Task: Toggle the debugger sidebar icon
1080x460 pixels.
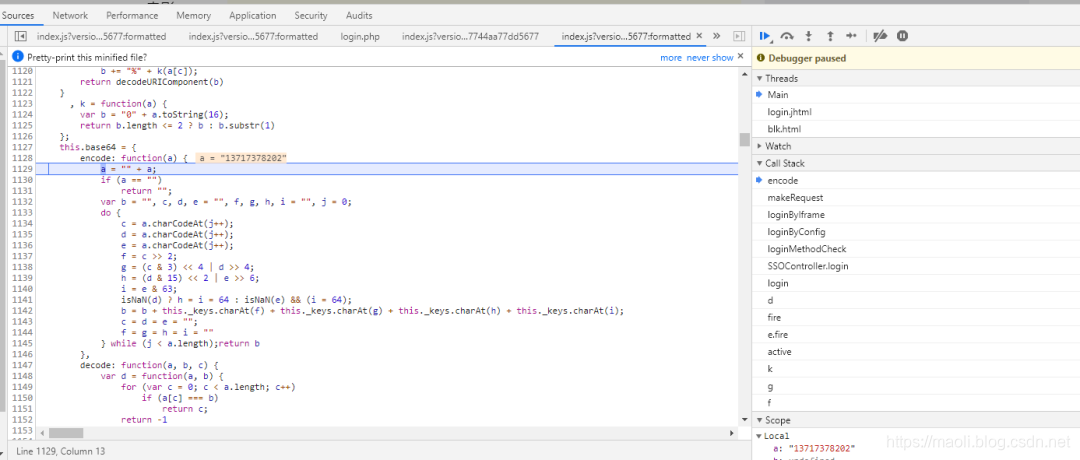Action: (739, 36)
